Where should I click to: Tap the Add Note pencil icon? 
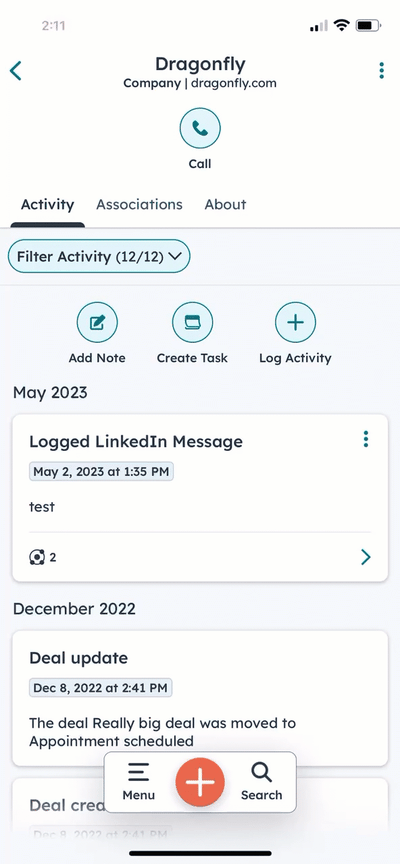[x=97, y=323]
